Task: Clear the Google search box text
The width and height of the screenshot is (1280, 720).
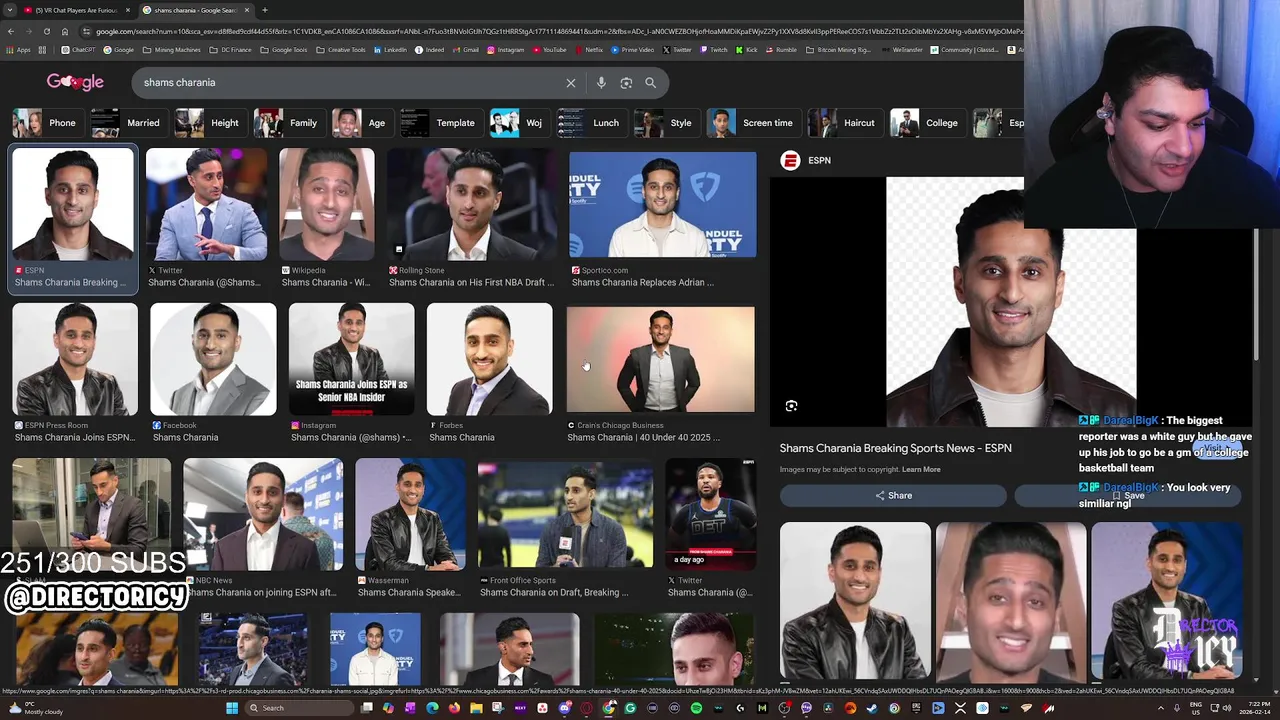Action: click(x=571, y=83)
